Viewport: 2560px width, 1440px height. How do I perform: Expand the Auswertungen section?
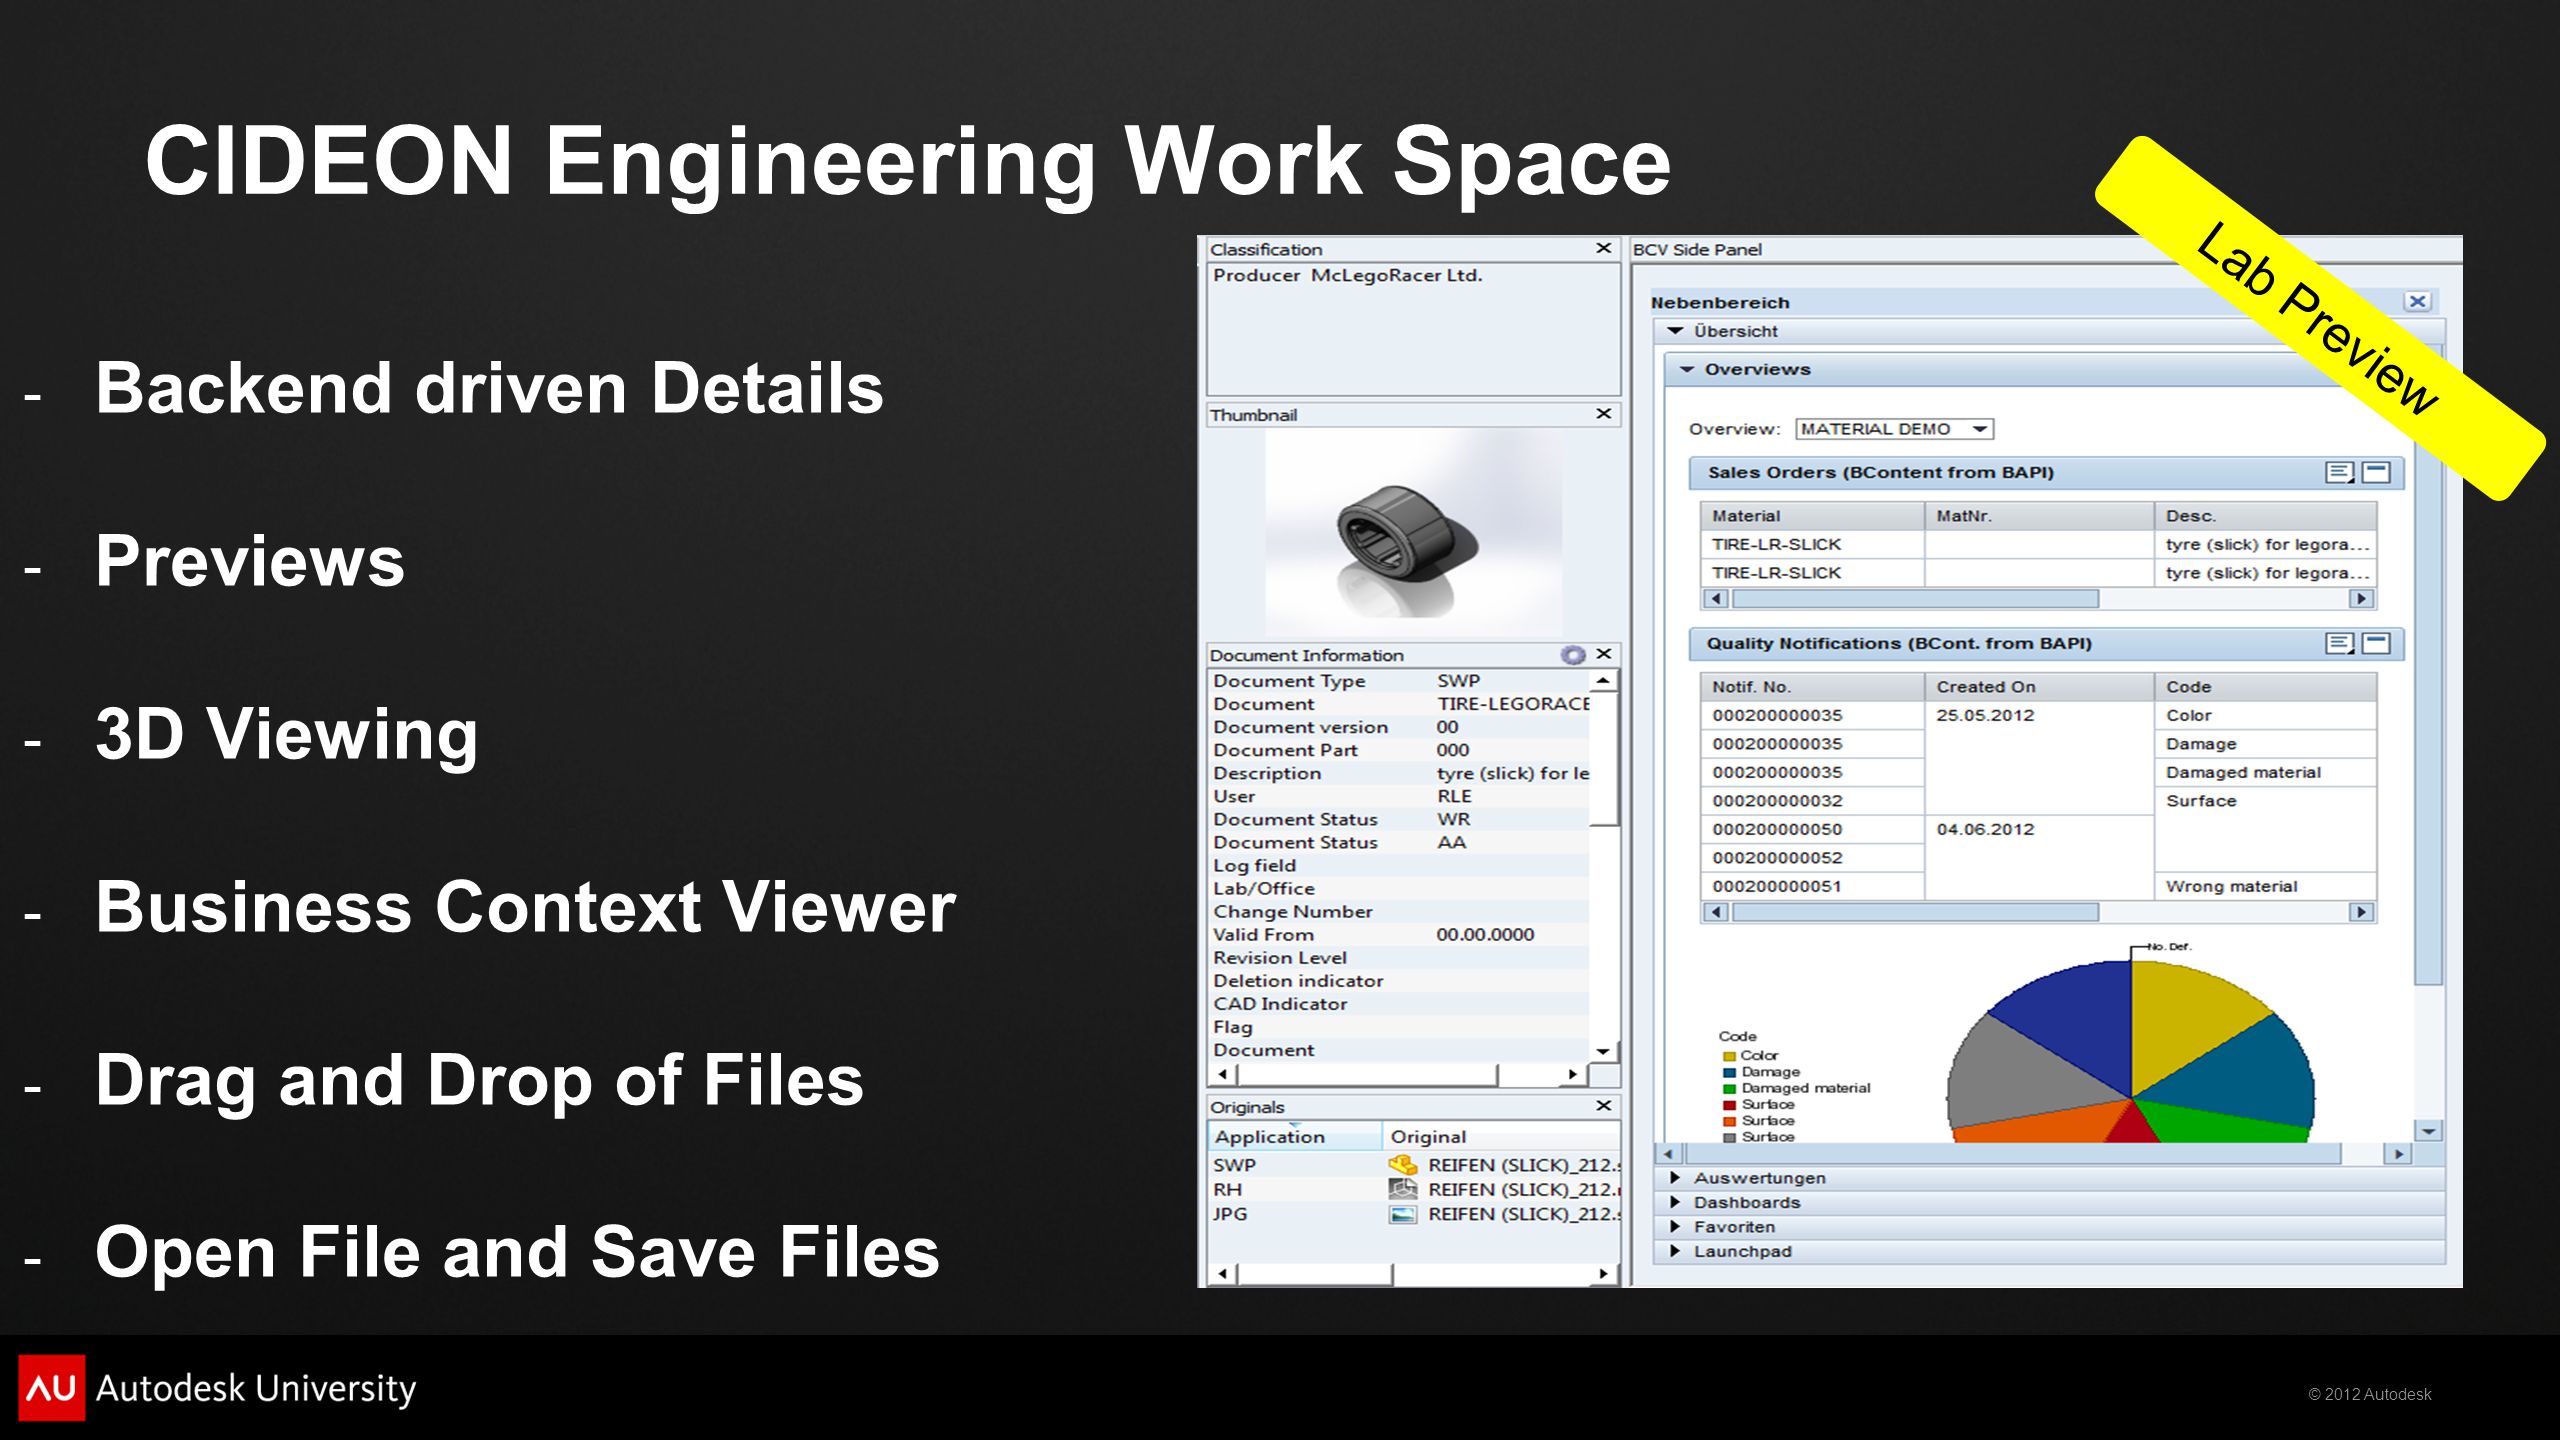click(x=1675, y=1178)
